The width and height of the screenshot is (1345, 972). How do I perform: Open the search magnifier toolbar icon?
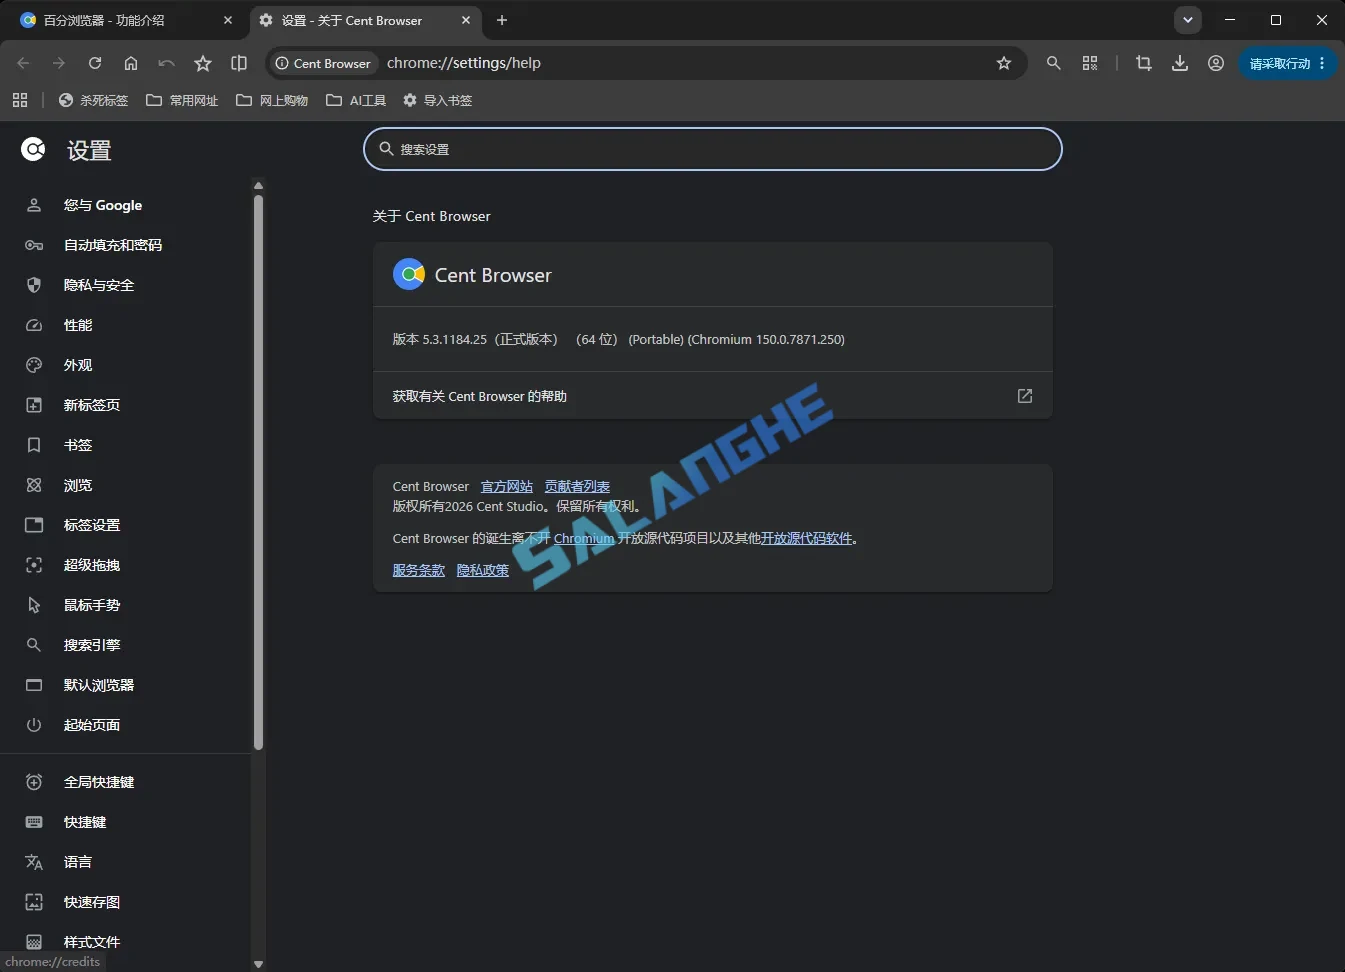1053,63
